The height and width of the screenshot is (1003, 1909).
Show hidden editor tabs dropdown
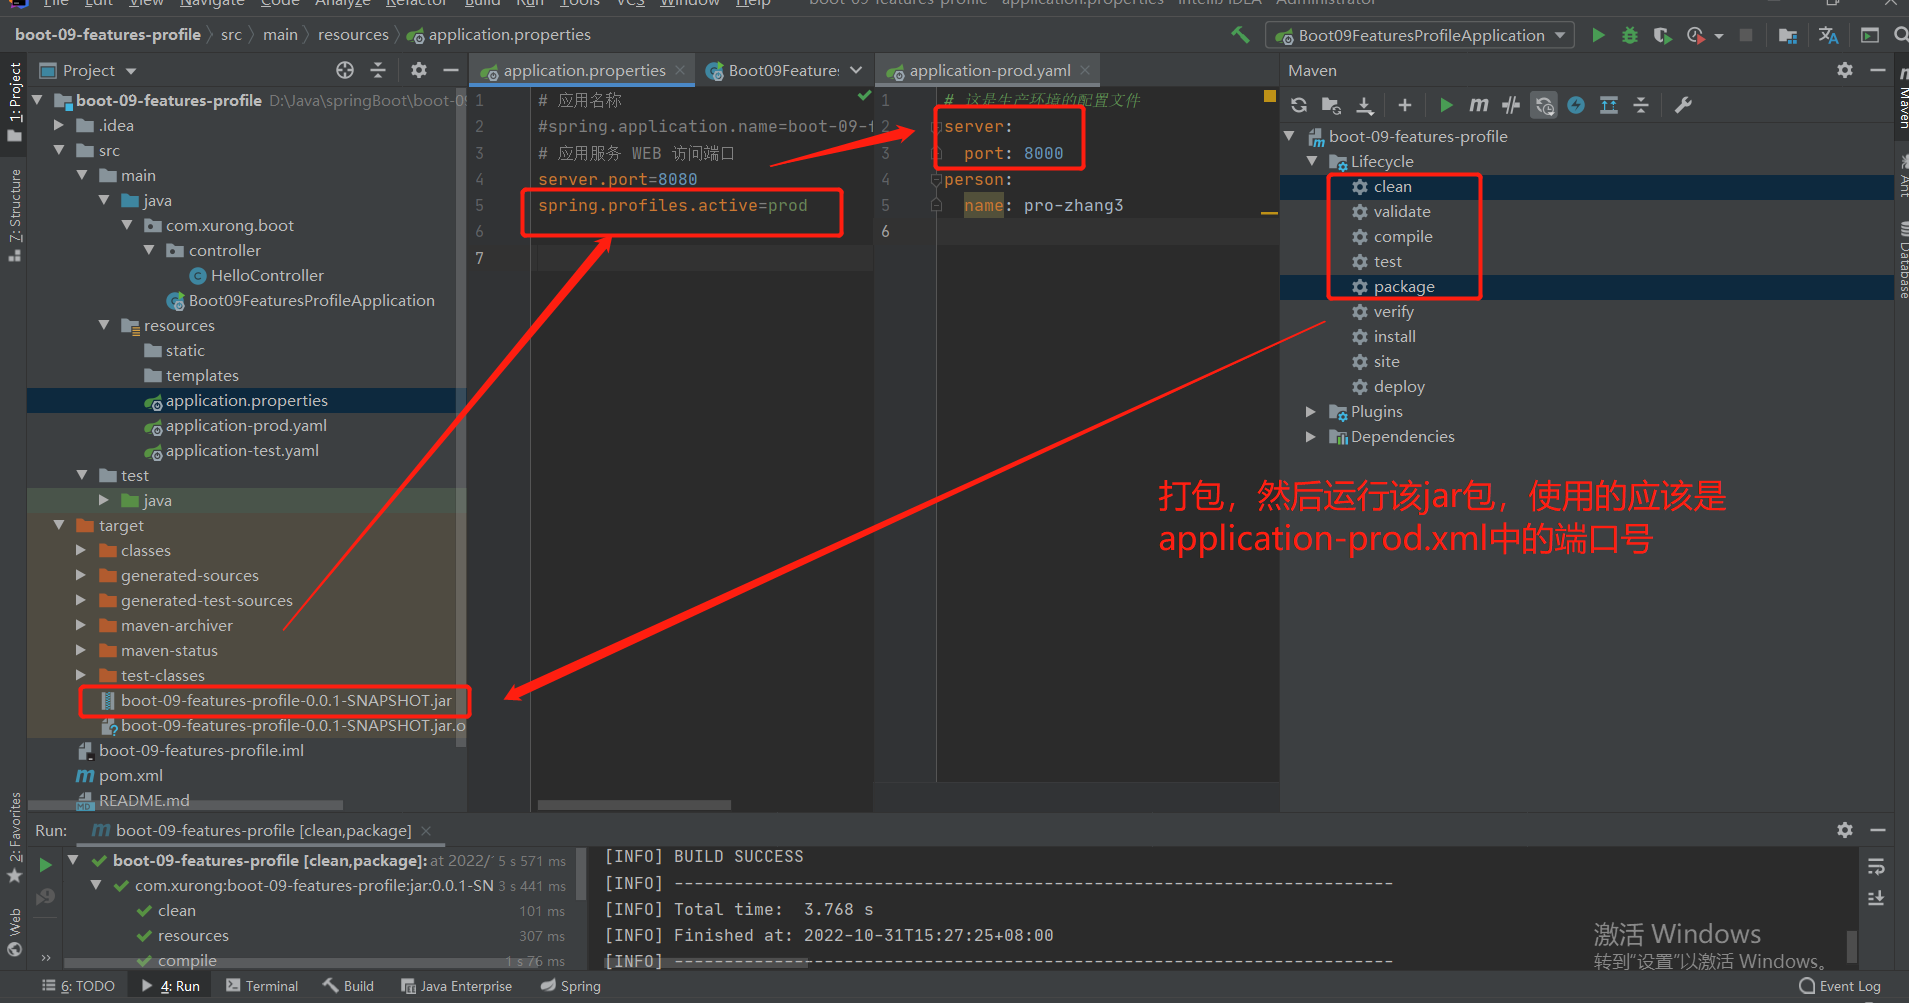pyautogui.click(x=856, y=70)
